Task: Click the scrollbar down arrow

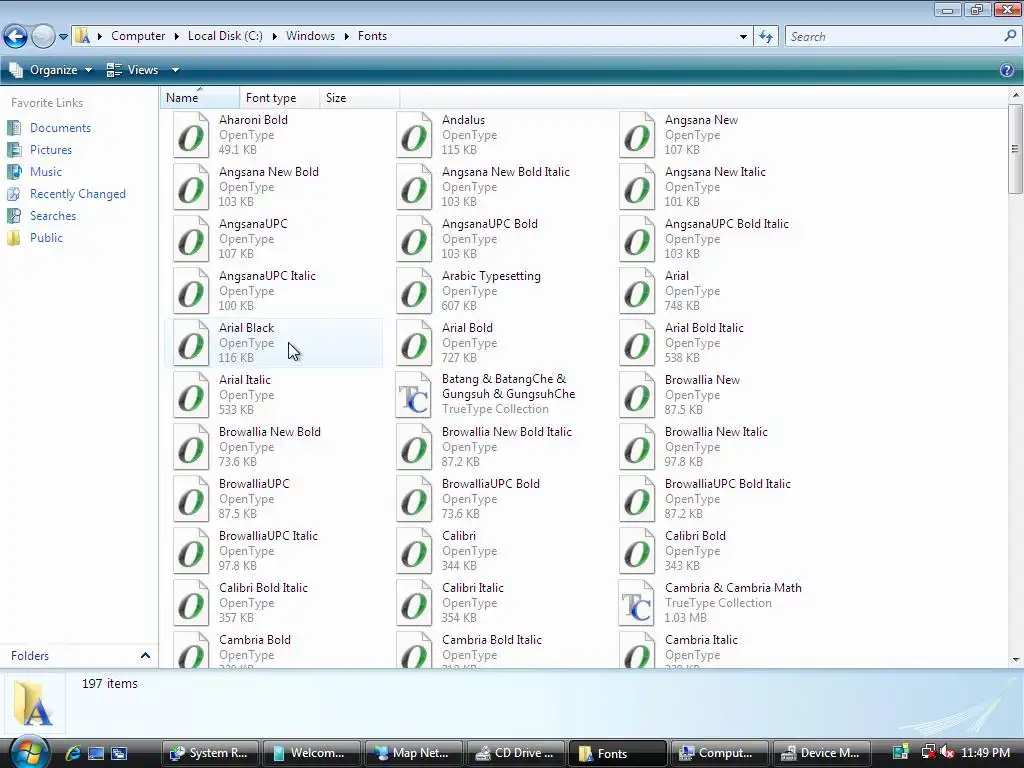Action: click(1016, 660)
